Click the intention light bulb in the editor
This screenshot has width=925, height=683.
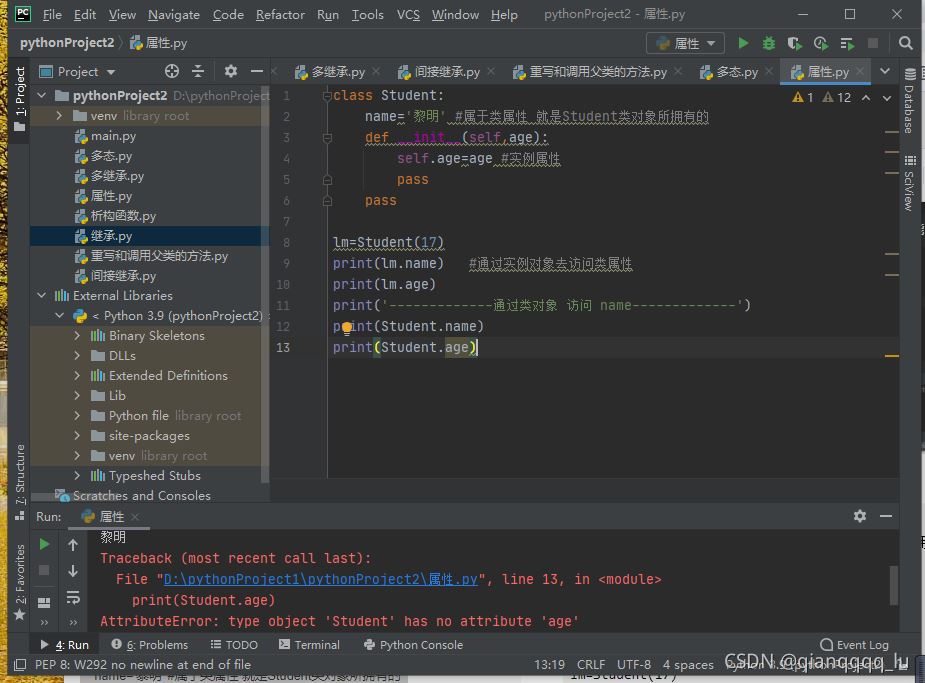[x=347, y=327]
